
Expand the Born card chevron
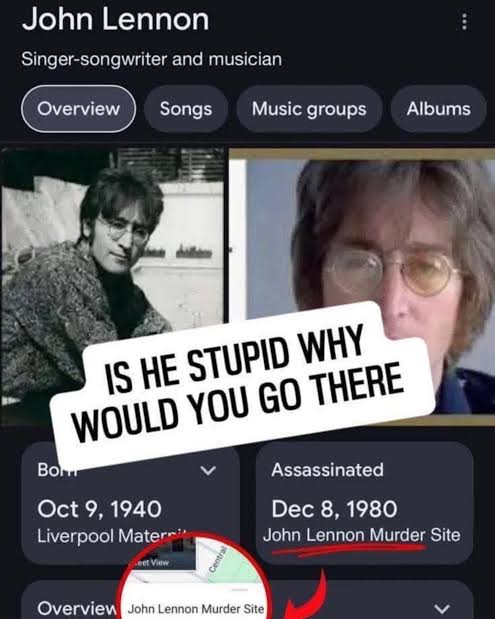coord(208,470)
